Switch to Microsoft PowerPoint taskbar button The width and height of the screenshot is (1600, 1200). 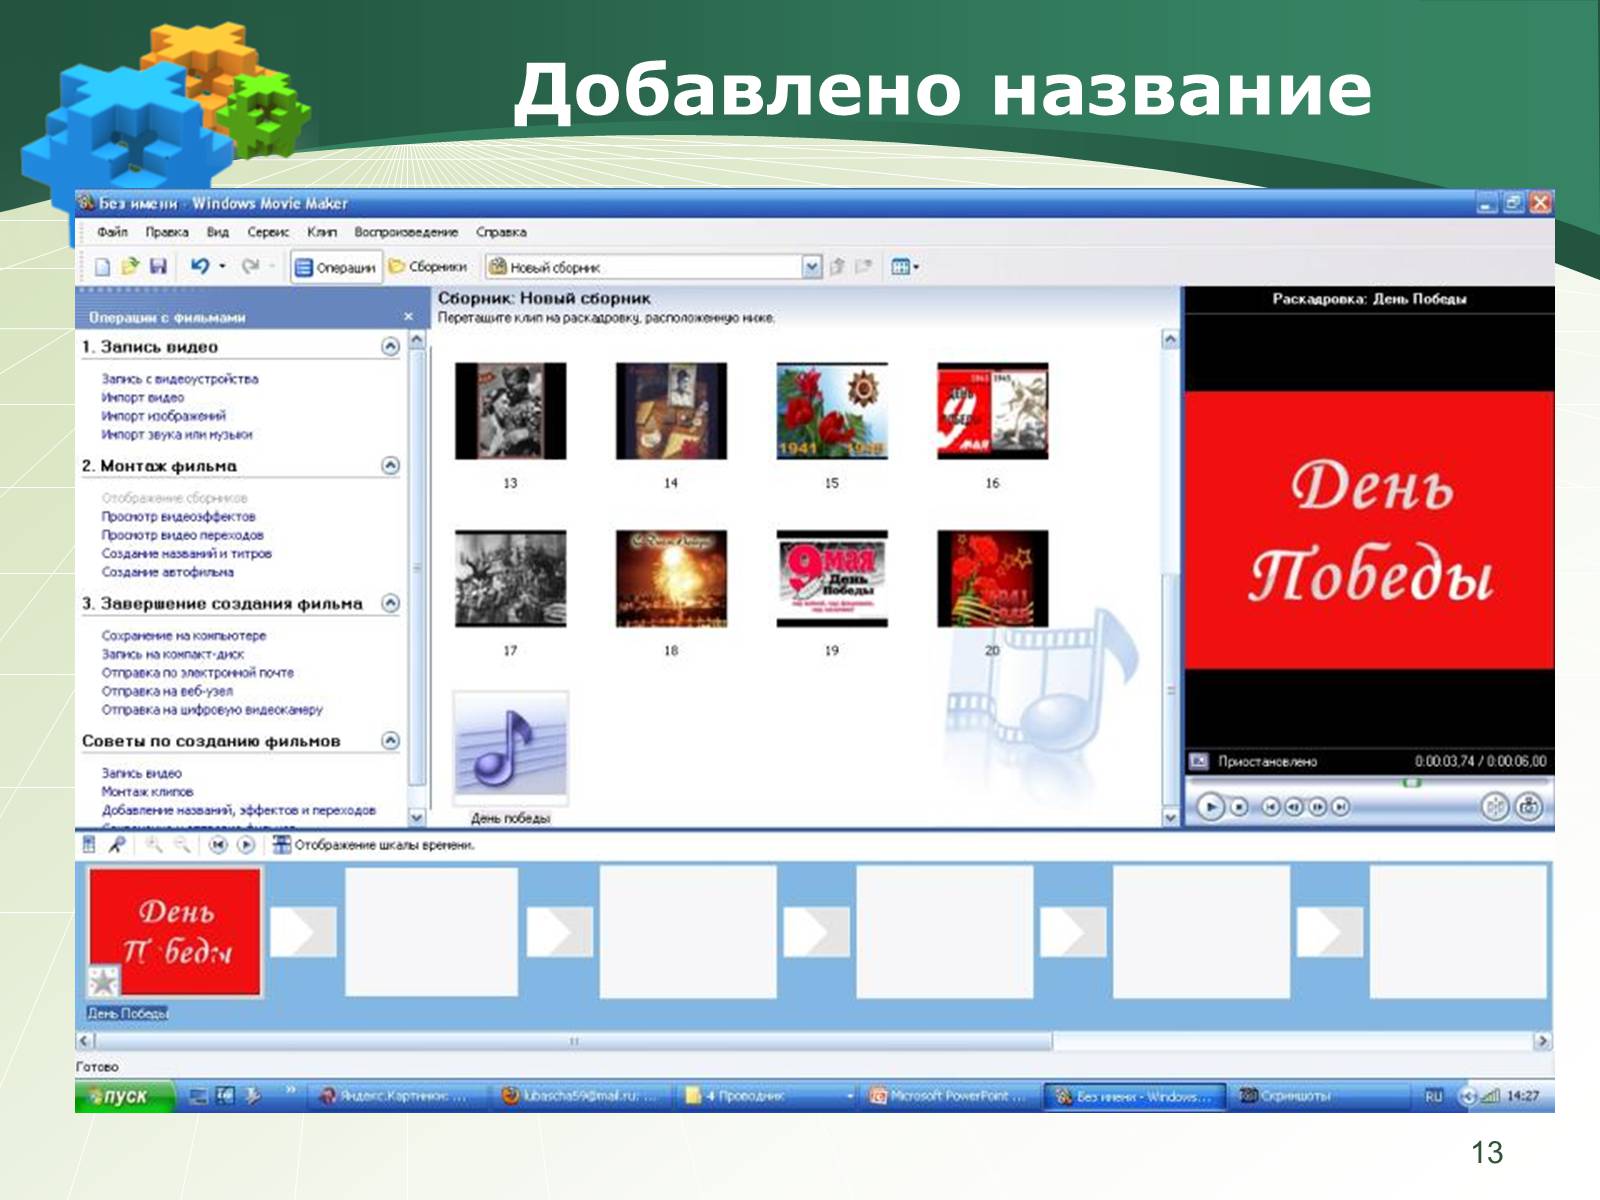[x=948, y=1096]
